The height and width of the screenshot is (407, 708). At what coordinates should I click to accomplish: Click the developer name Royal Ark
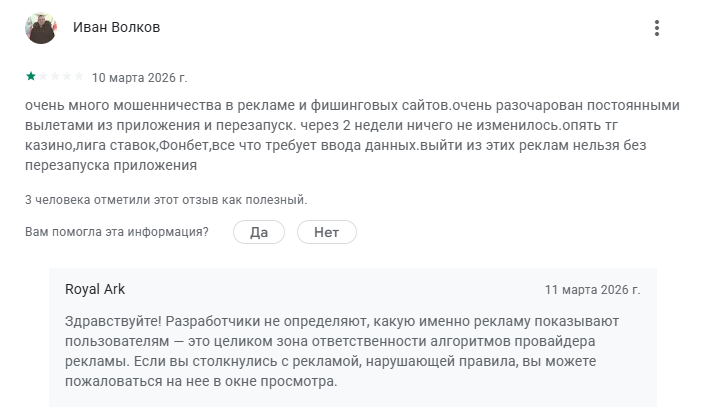tap(95, 289)
